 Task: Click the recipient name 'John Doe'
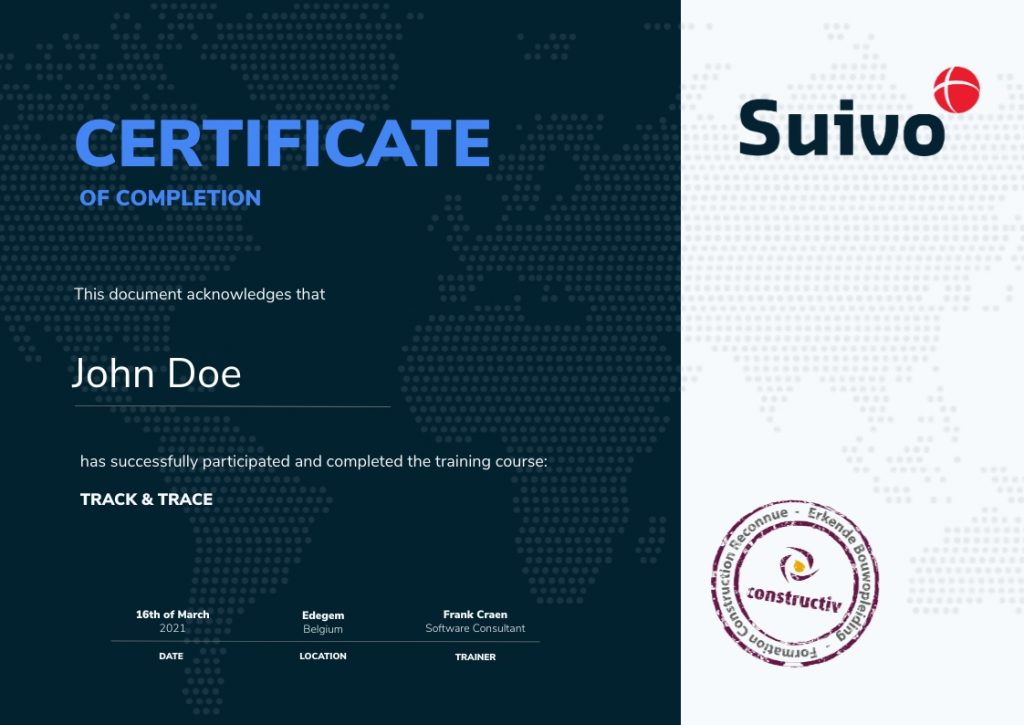[x=156, y=374]
